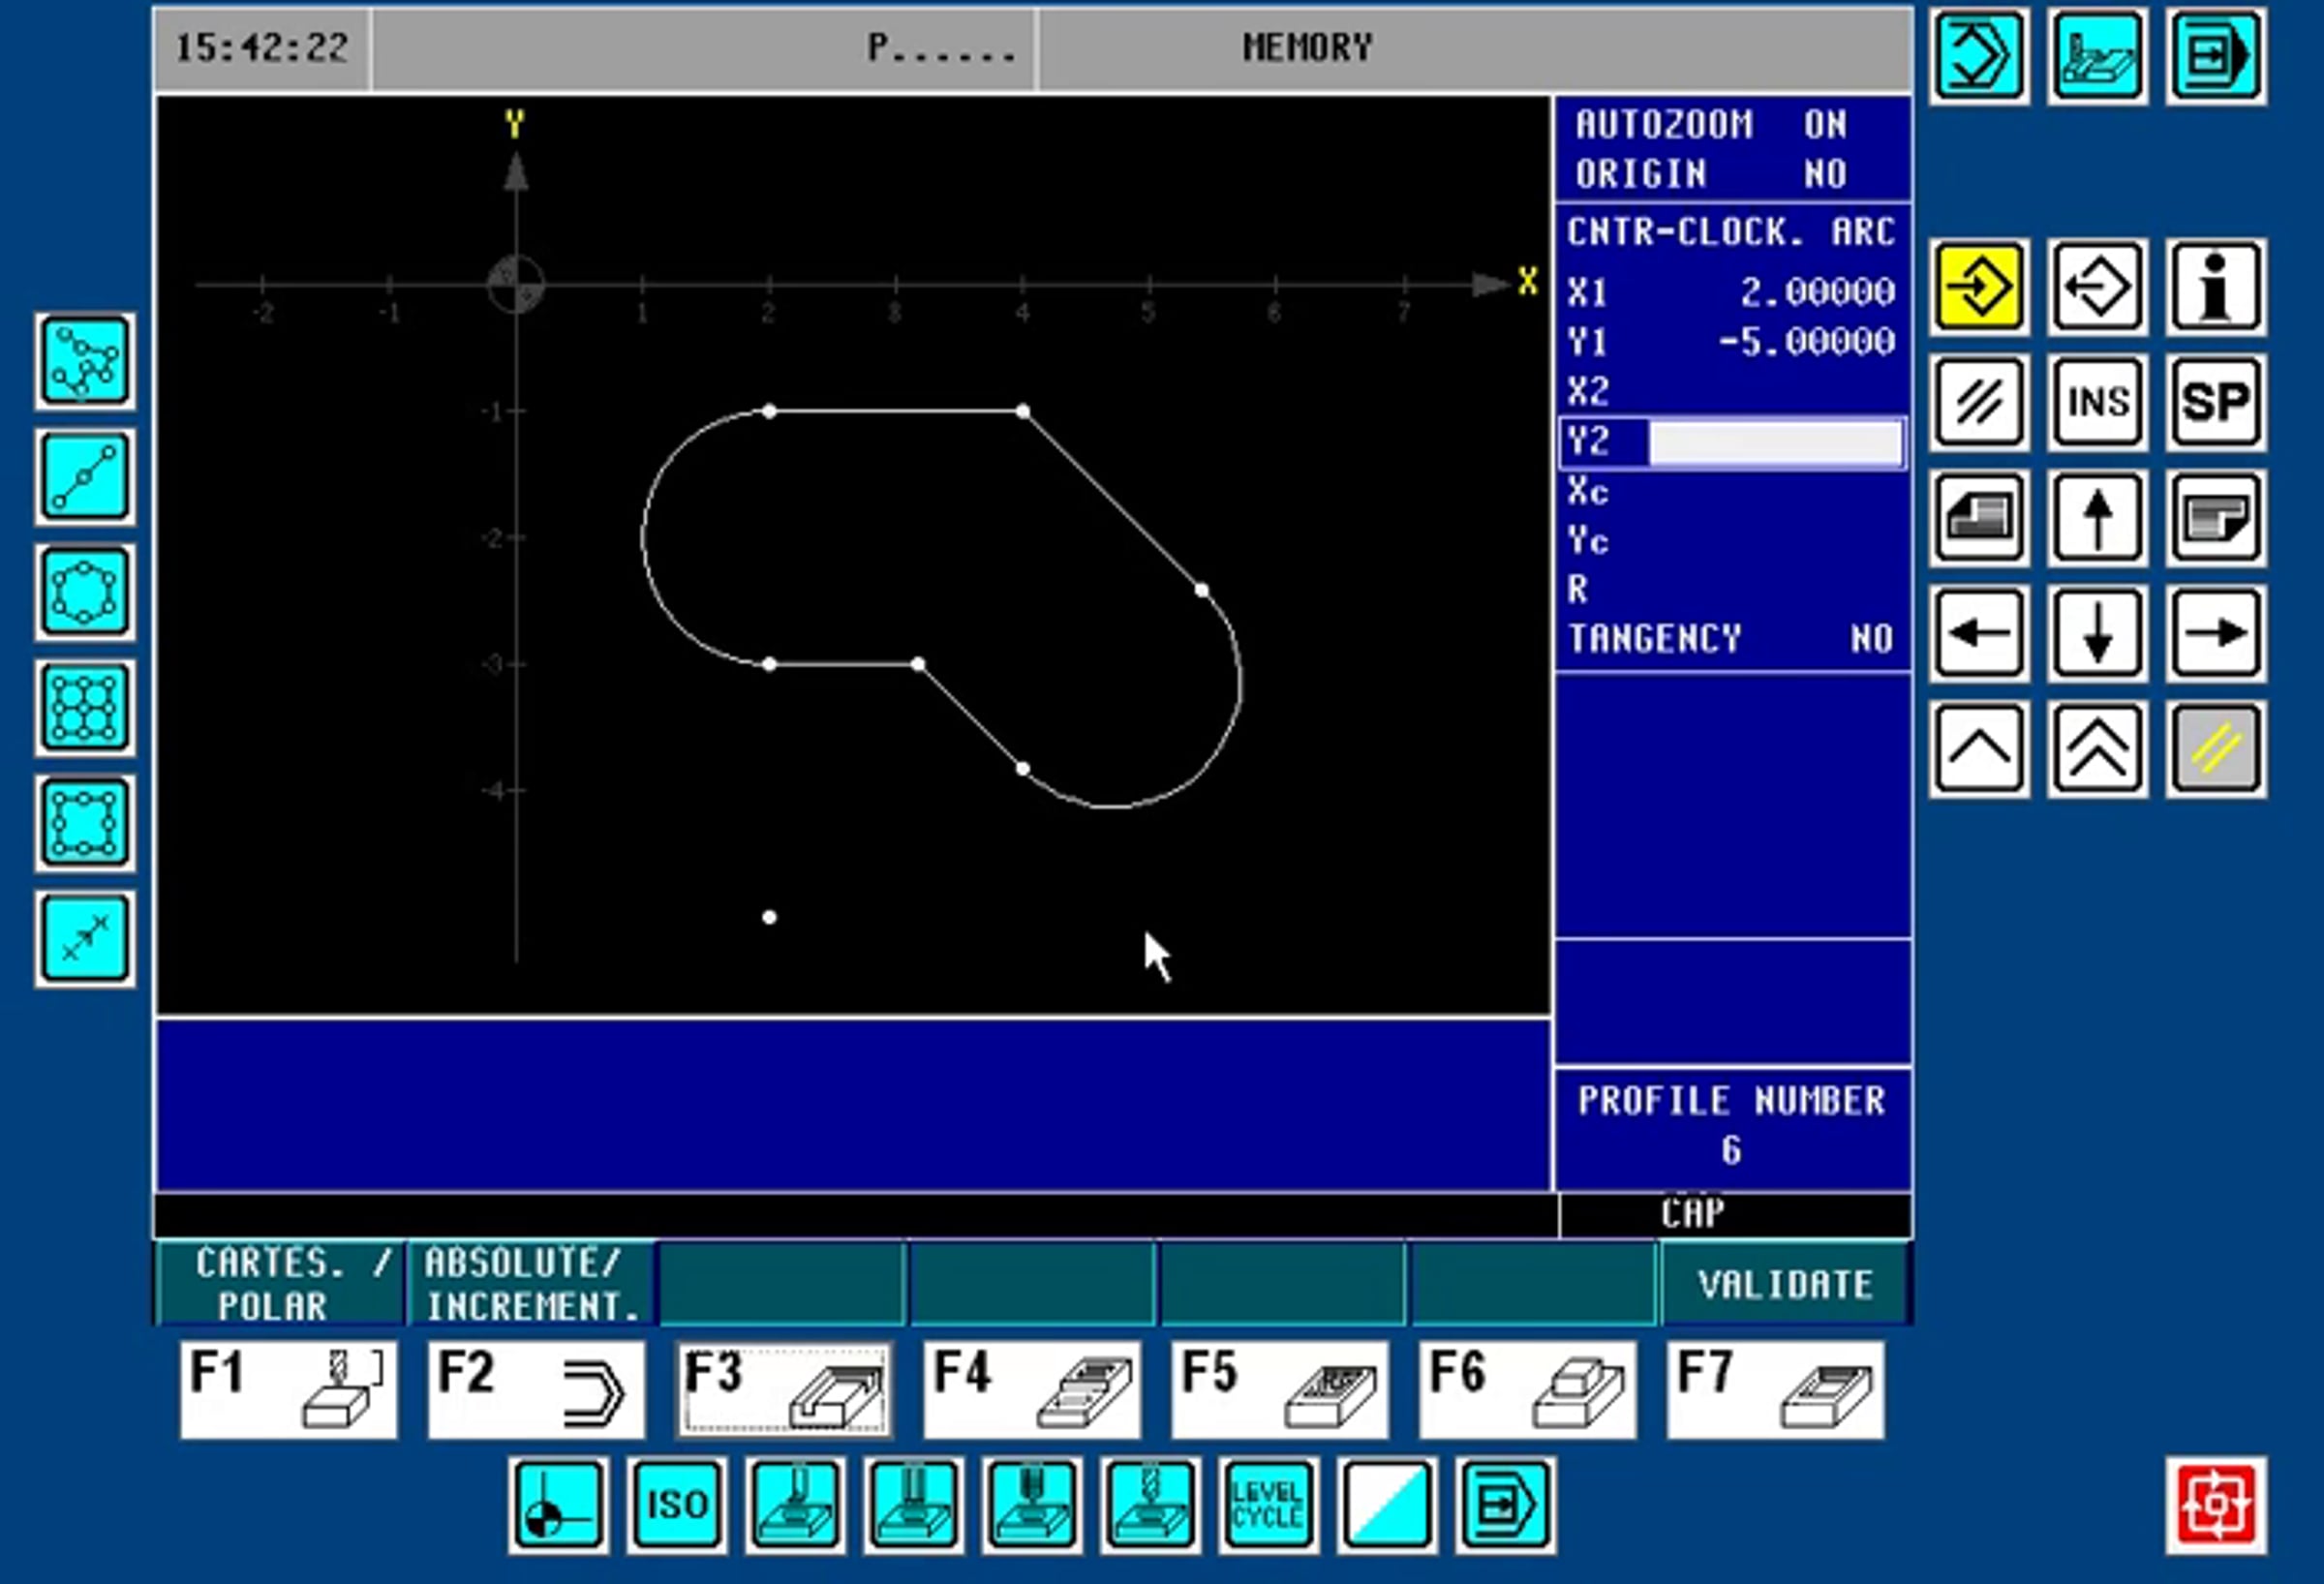2324x1584 pixels.
Task: Select the straight line two-point icon on left
Action: (85, 477)
